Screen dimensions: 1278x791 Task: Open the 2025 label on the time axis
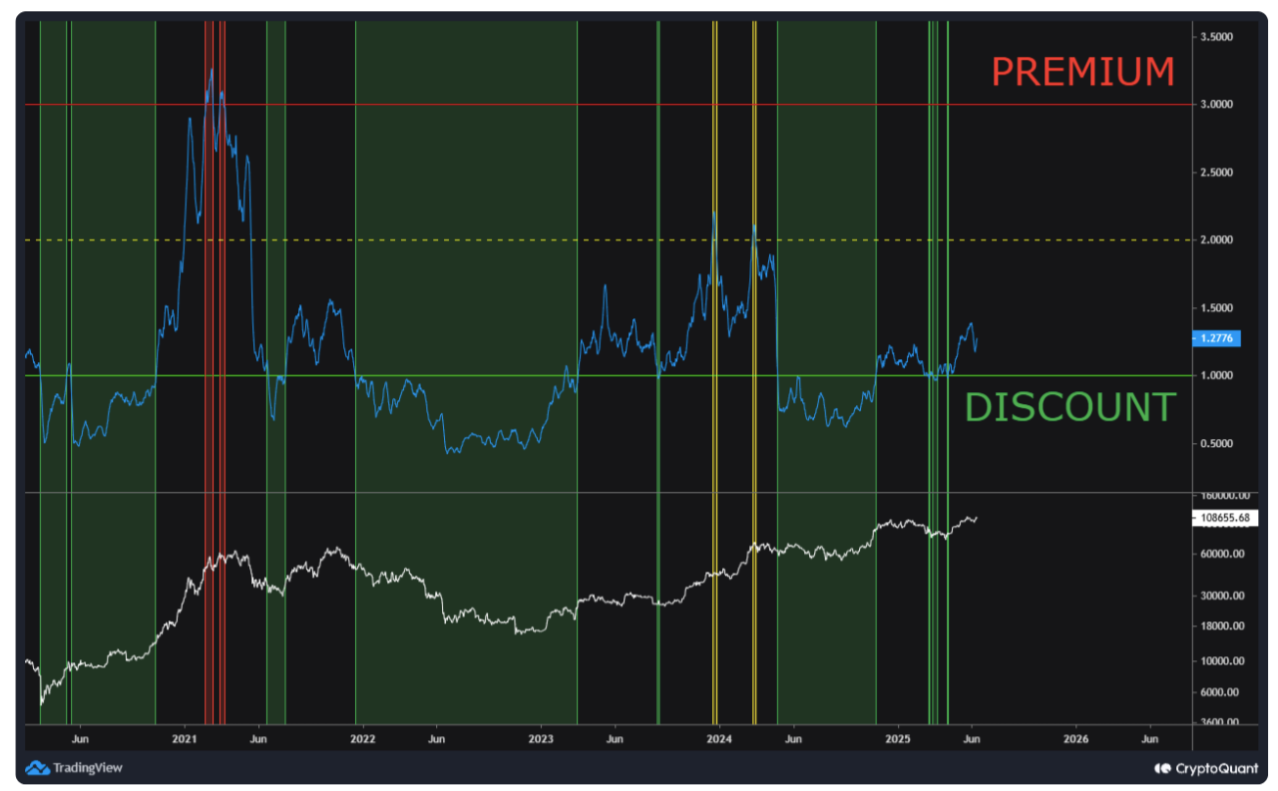(896, 738)
